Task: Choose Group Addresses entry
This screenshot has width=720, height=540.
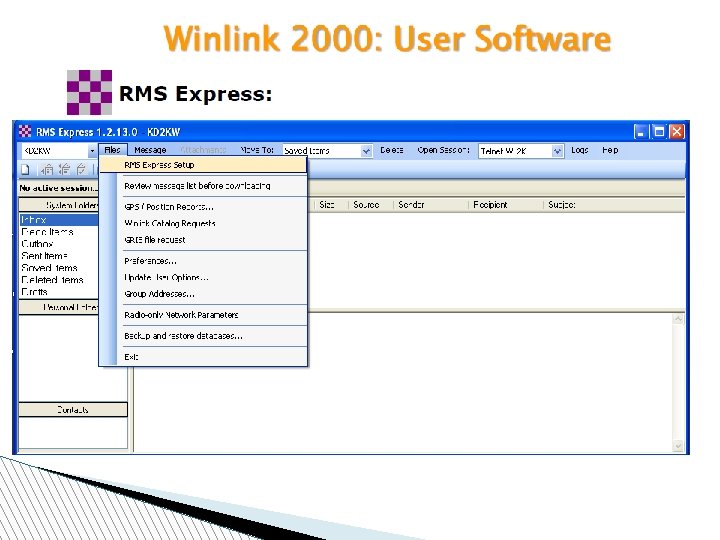Action: pos(203,294)
